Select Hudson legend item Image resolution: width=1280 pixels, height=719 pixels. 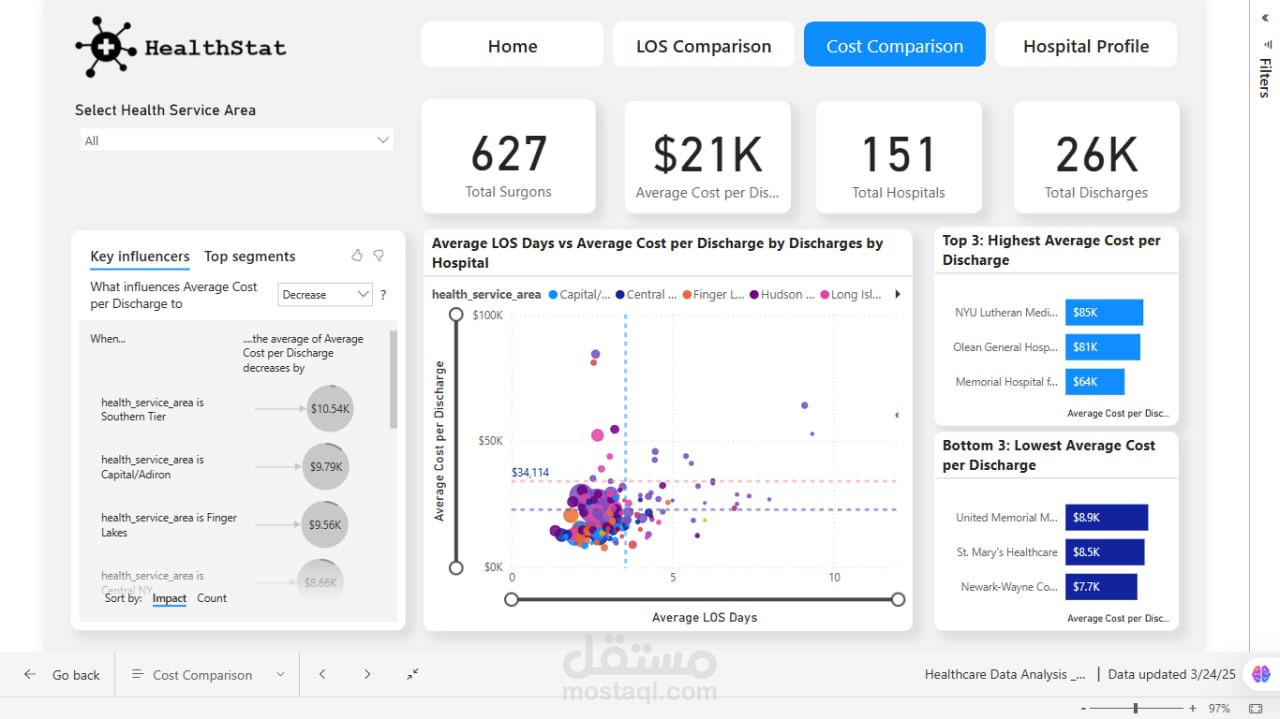782,295
